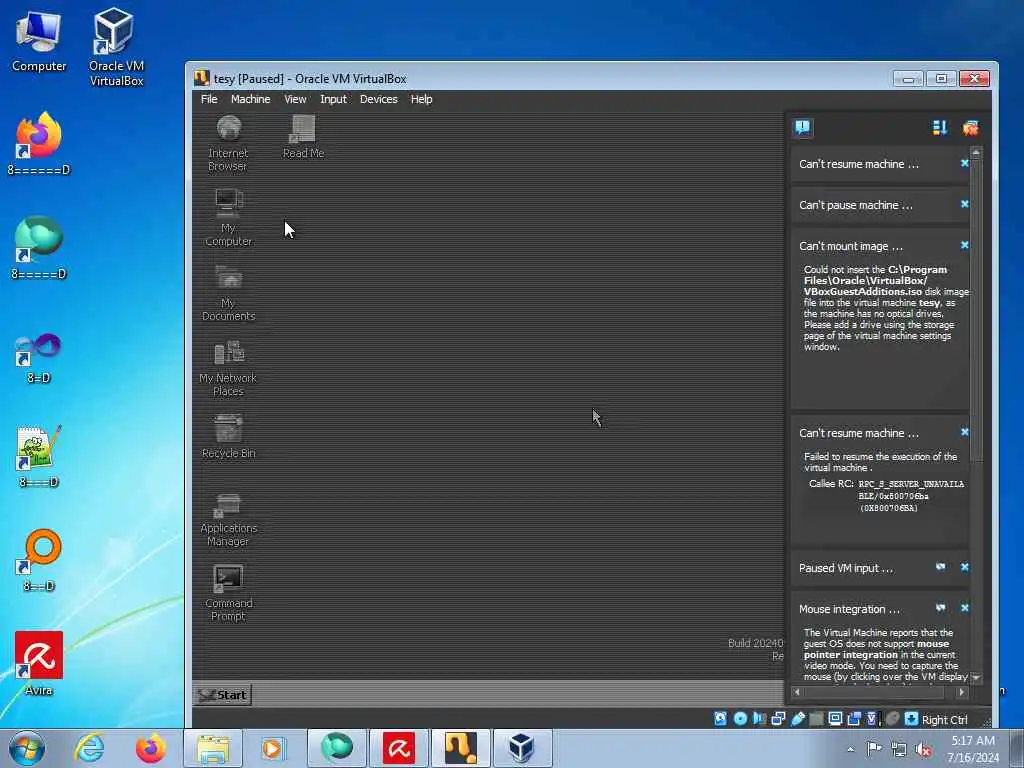Click the delete finished notifications icon

pos(970,127)
